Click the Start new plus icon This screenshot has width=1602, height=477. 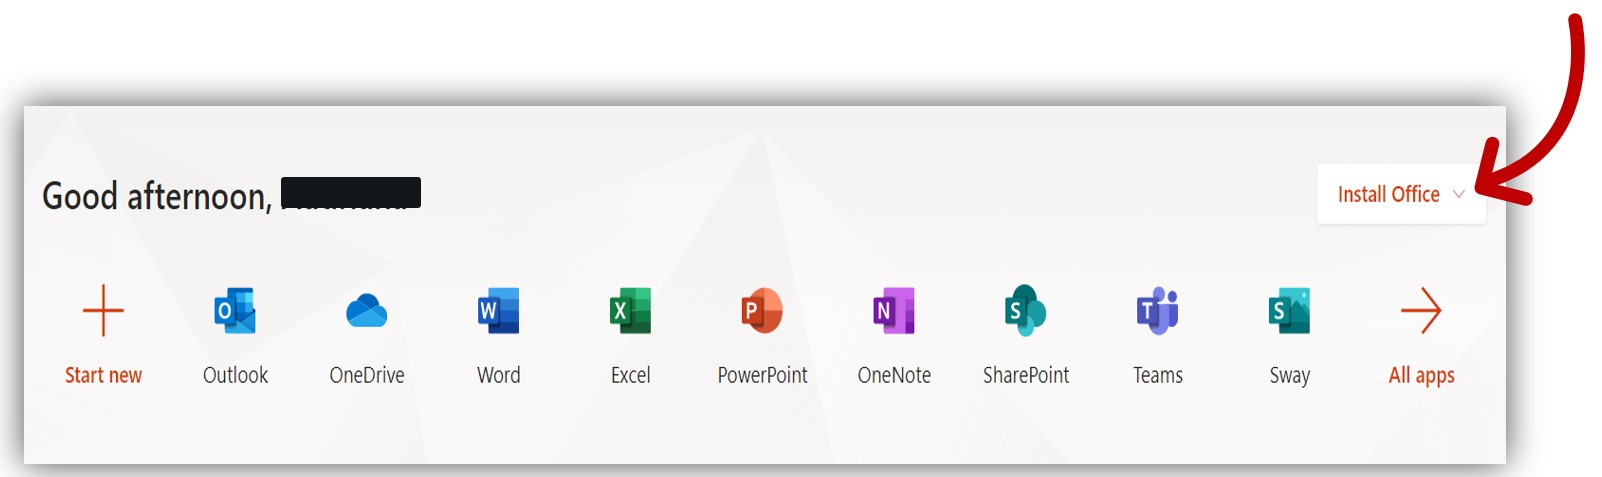(x=103, y=311)
